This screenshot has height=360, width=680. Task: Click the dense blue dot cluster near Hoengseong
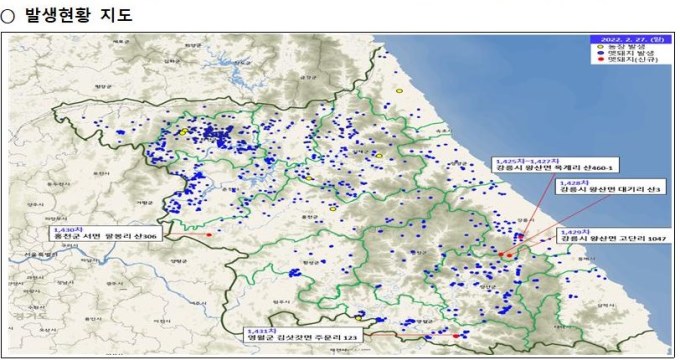click(x=295, y=272)
